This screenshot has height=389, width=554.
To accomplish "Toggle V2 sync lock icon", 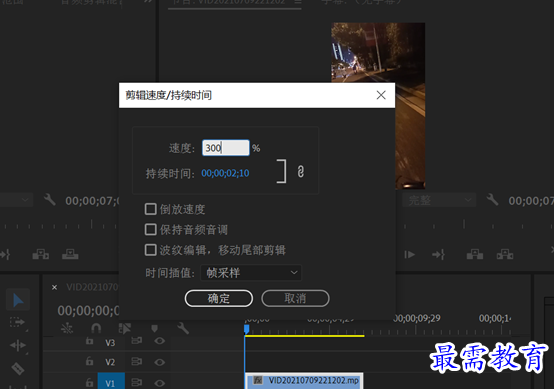I will (x=136, y=361).
